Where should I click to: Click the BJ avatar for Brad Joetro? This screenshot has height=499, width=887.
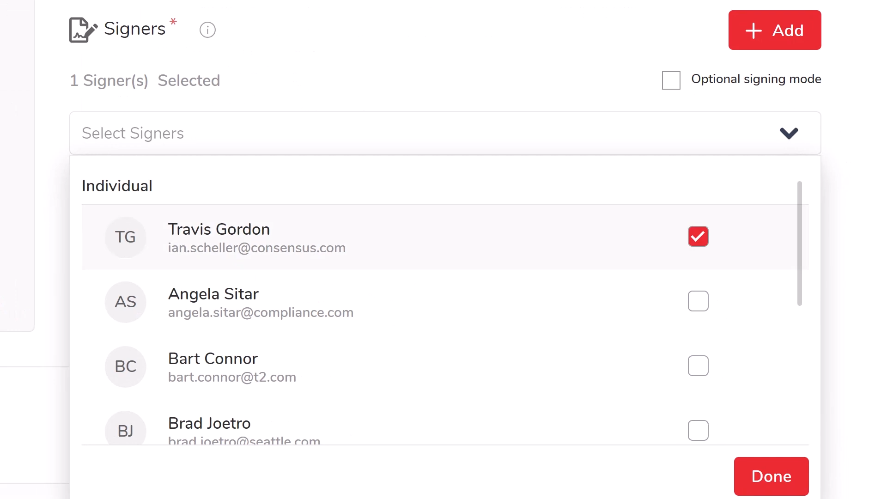tap(125, 430)
